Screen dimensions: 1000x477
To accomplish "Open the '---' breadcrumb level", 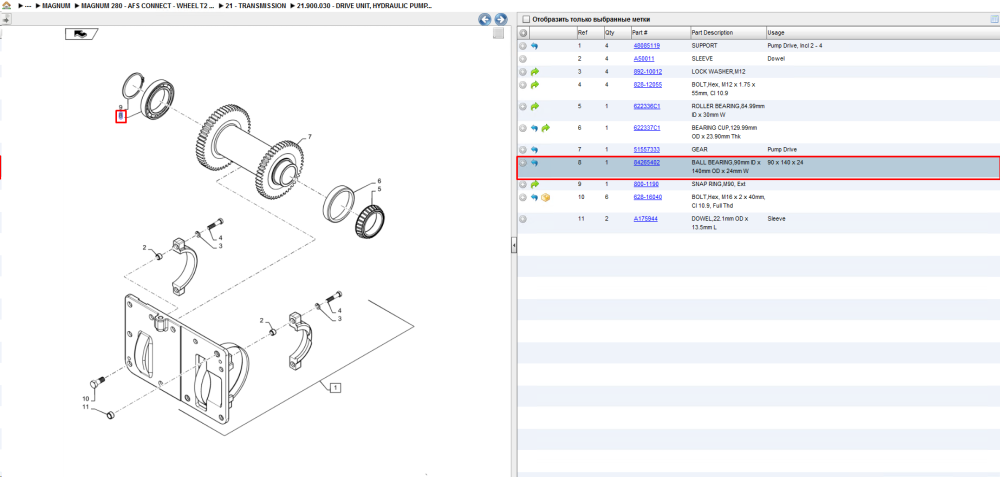I will [x=28, y=5].
